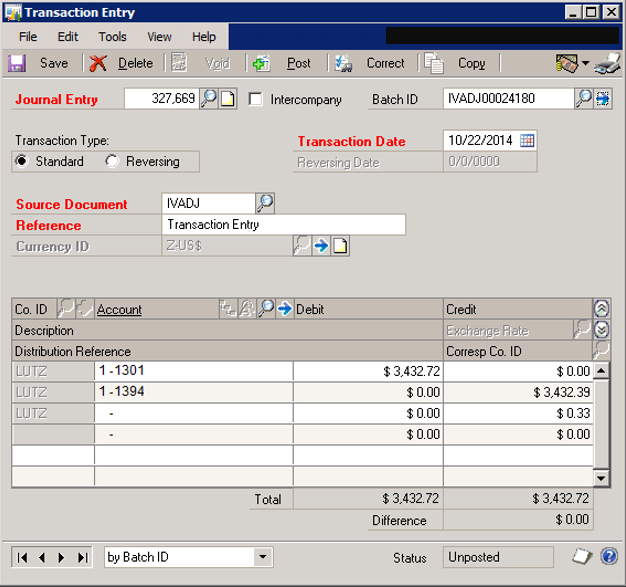This screenshot has height=587, width=626.
Task: Click the Account header link
Action: 119,309
